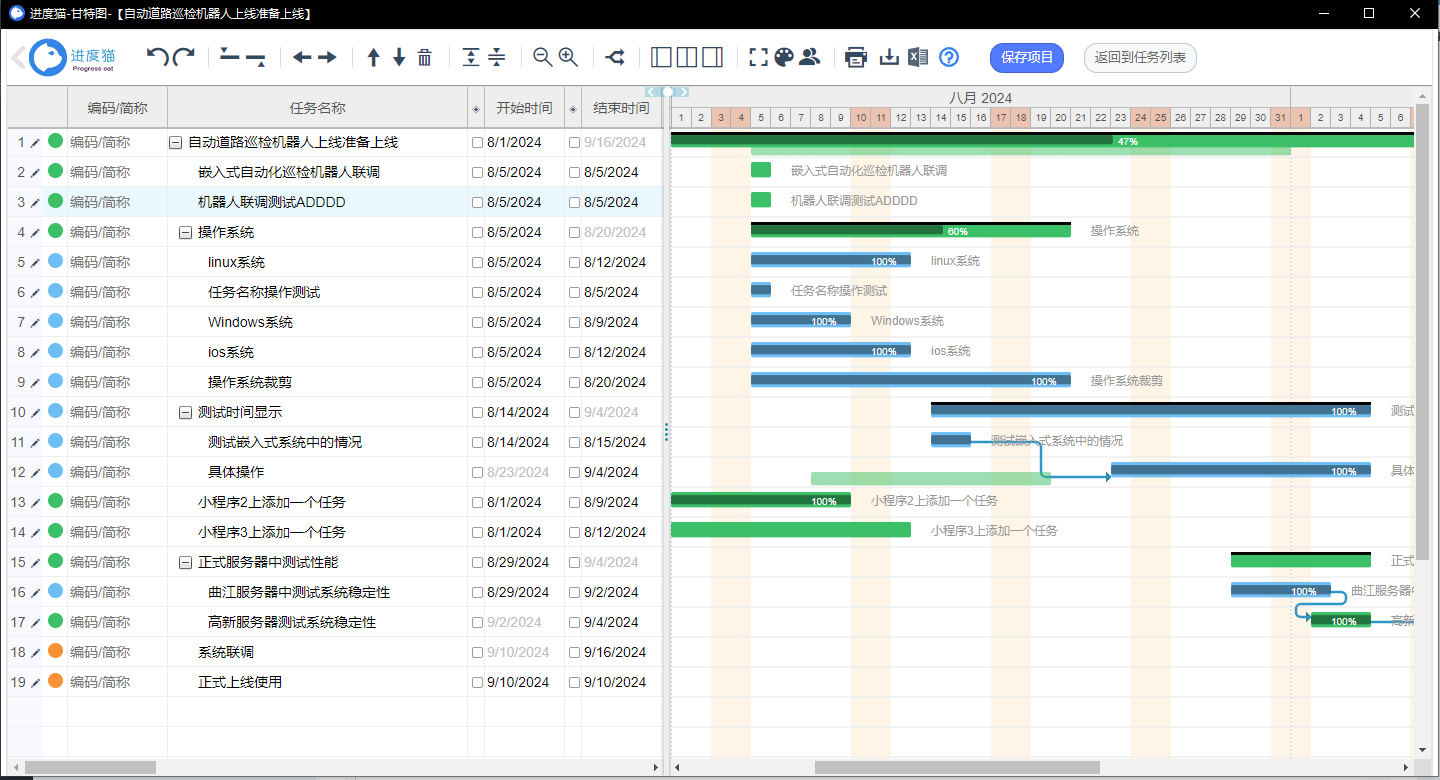The image size is (1440, 780).
Task: Click the 任务名称 column header
Action: [x=318, y=108]
